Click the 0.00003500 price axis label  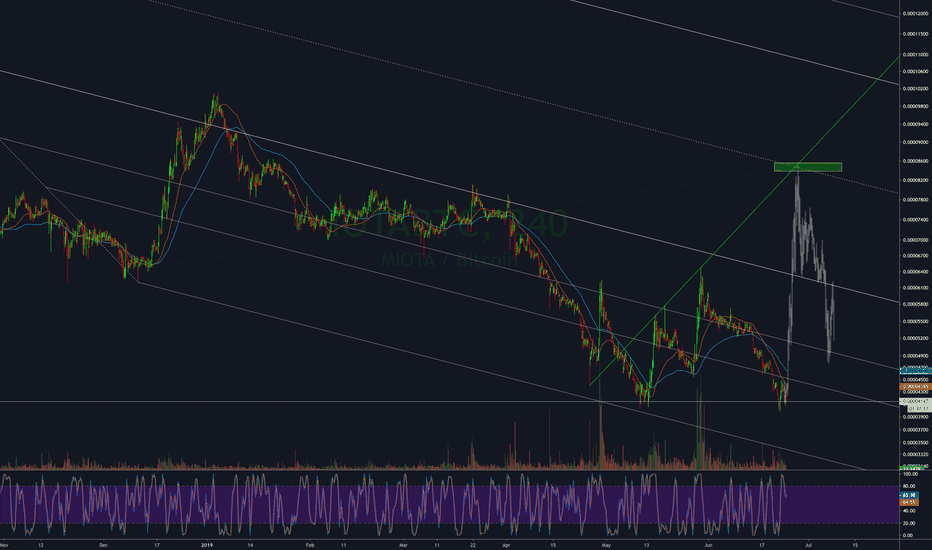tap(917, 443)
